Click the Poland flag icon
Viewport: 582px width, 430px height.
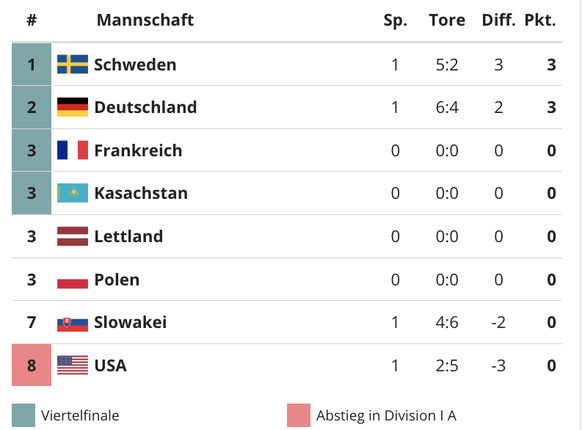tap(72, 279)
